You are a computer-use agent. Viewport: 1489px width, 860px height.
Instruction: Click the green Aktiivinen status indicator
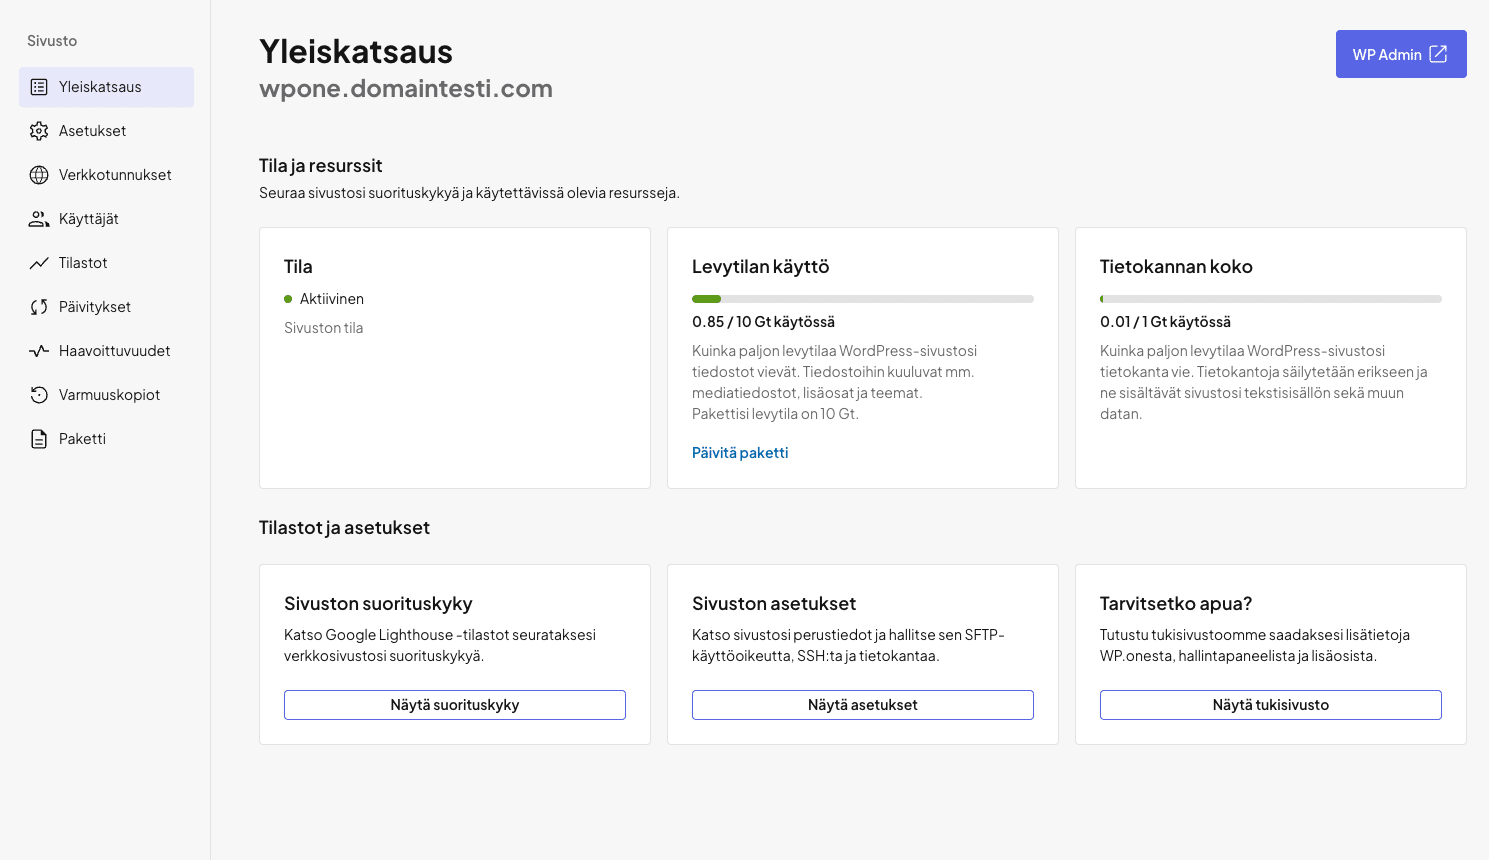point(288,299)
